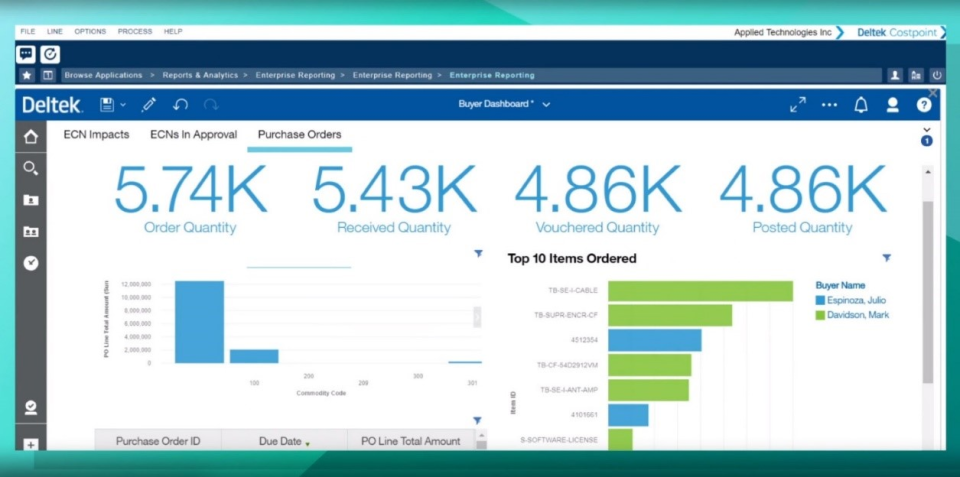
Task: Click Reports & Analytics breadcrumb
Action: (200, 75)
